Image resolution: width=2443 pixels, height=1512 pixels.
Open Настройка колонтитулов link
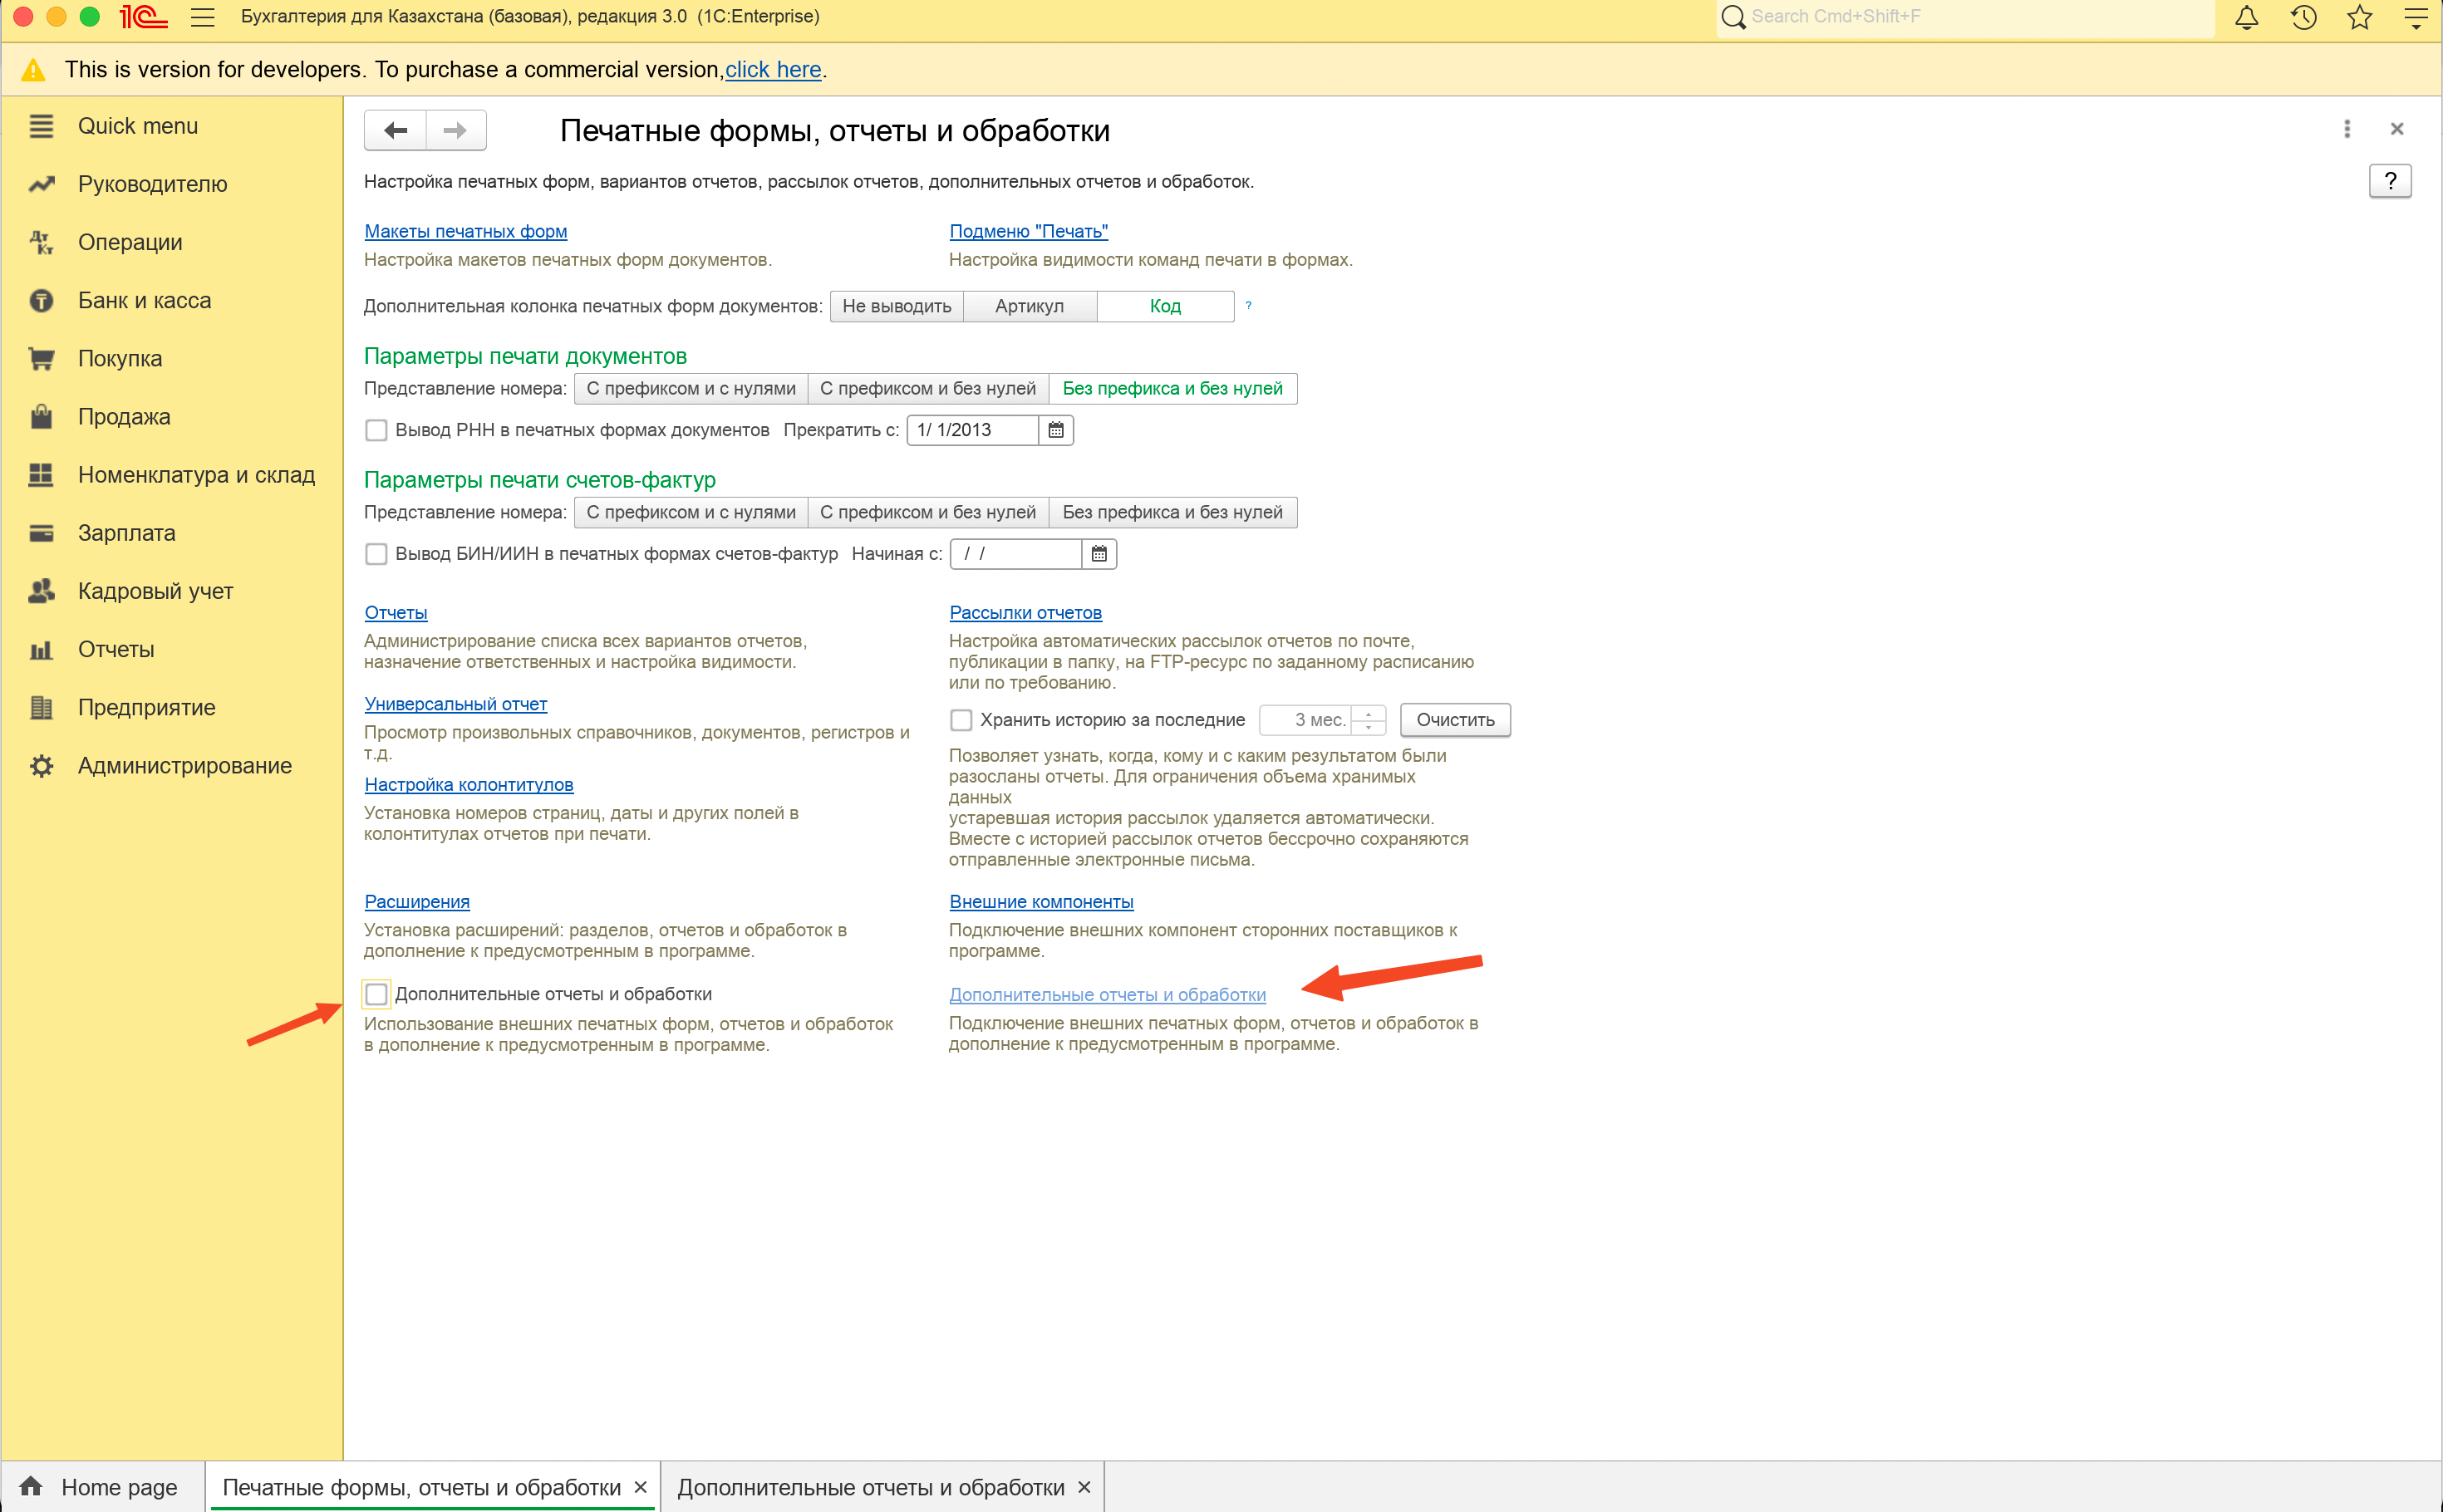point(469,785)
